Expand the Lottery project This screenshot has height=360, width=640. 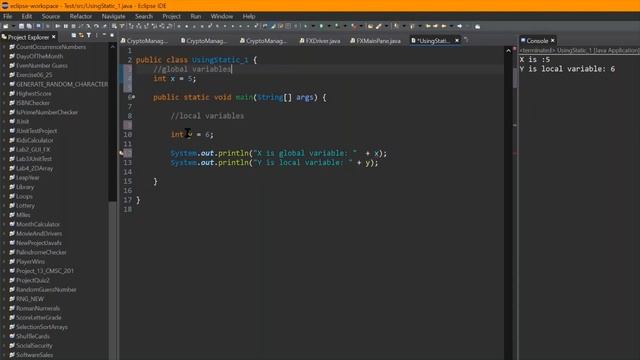click(4, 206)
